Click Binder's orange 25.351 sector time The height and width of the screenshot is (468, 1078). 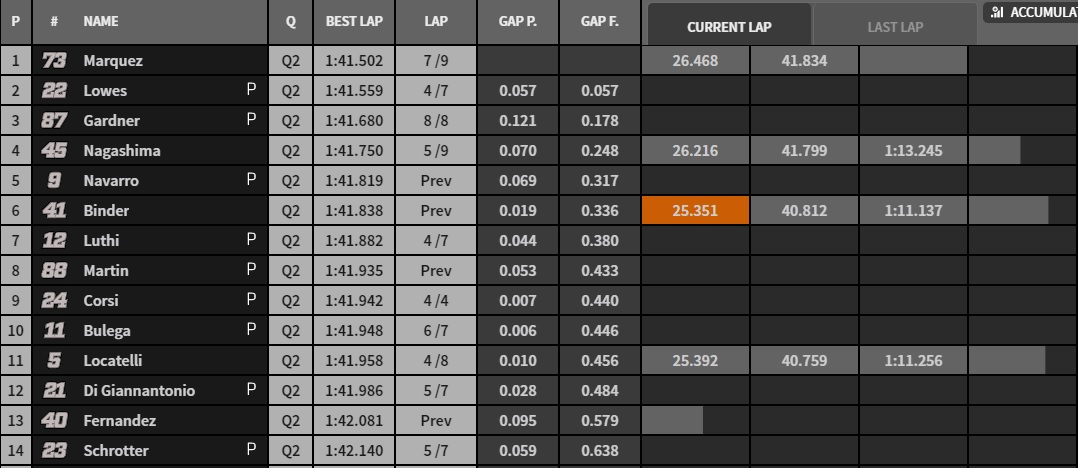(x=695, y=211)
